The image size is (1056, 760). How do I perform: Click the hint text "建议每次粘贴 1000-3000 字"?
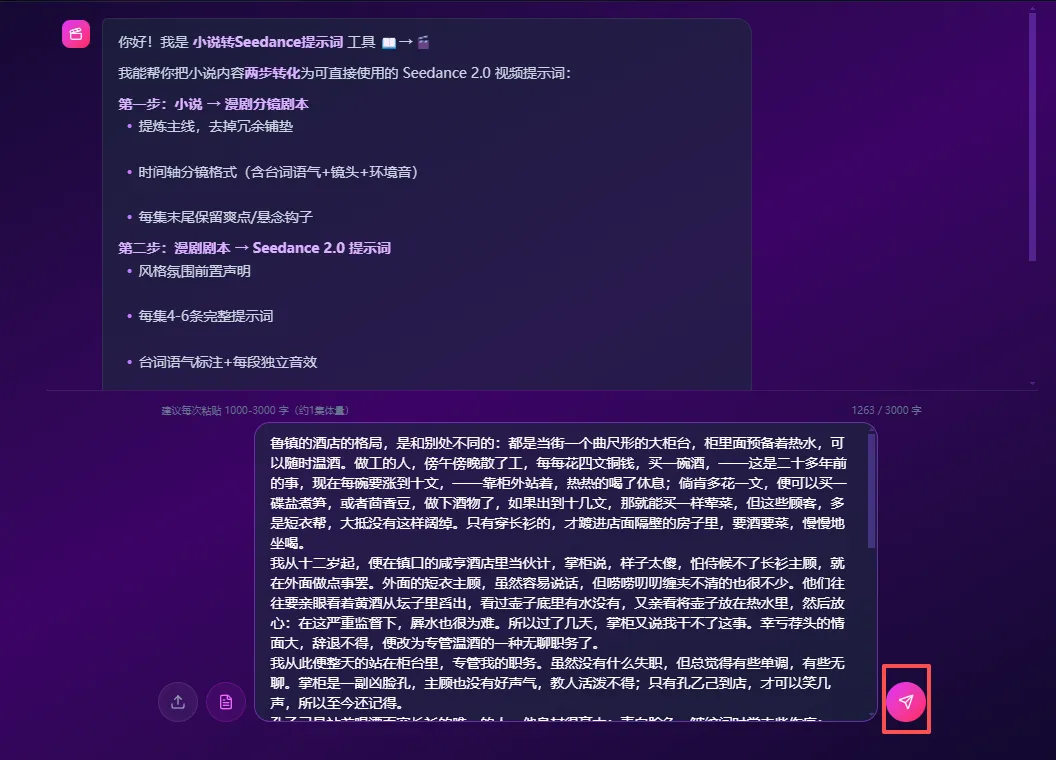[x=224, y=410]
